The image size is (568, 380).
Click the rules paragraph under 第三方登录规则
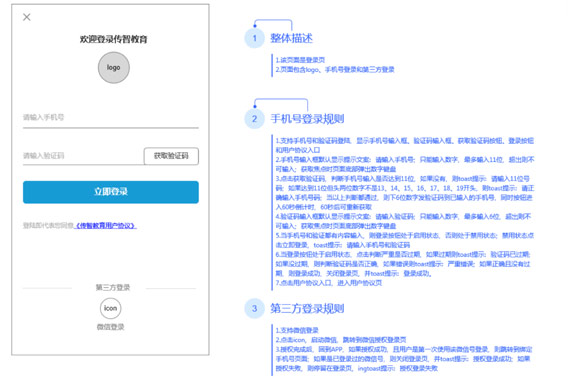[404, 349]
